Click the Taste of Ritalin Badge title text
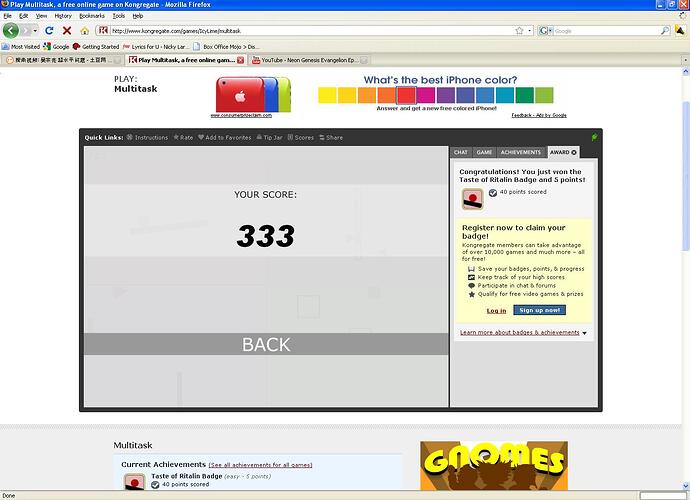This screenshot has height=500, width=690. point(187,476)
